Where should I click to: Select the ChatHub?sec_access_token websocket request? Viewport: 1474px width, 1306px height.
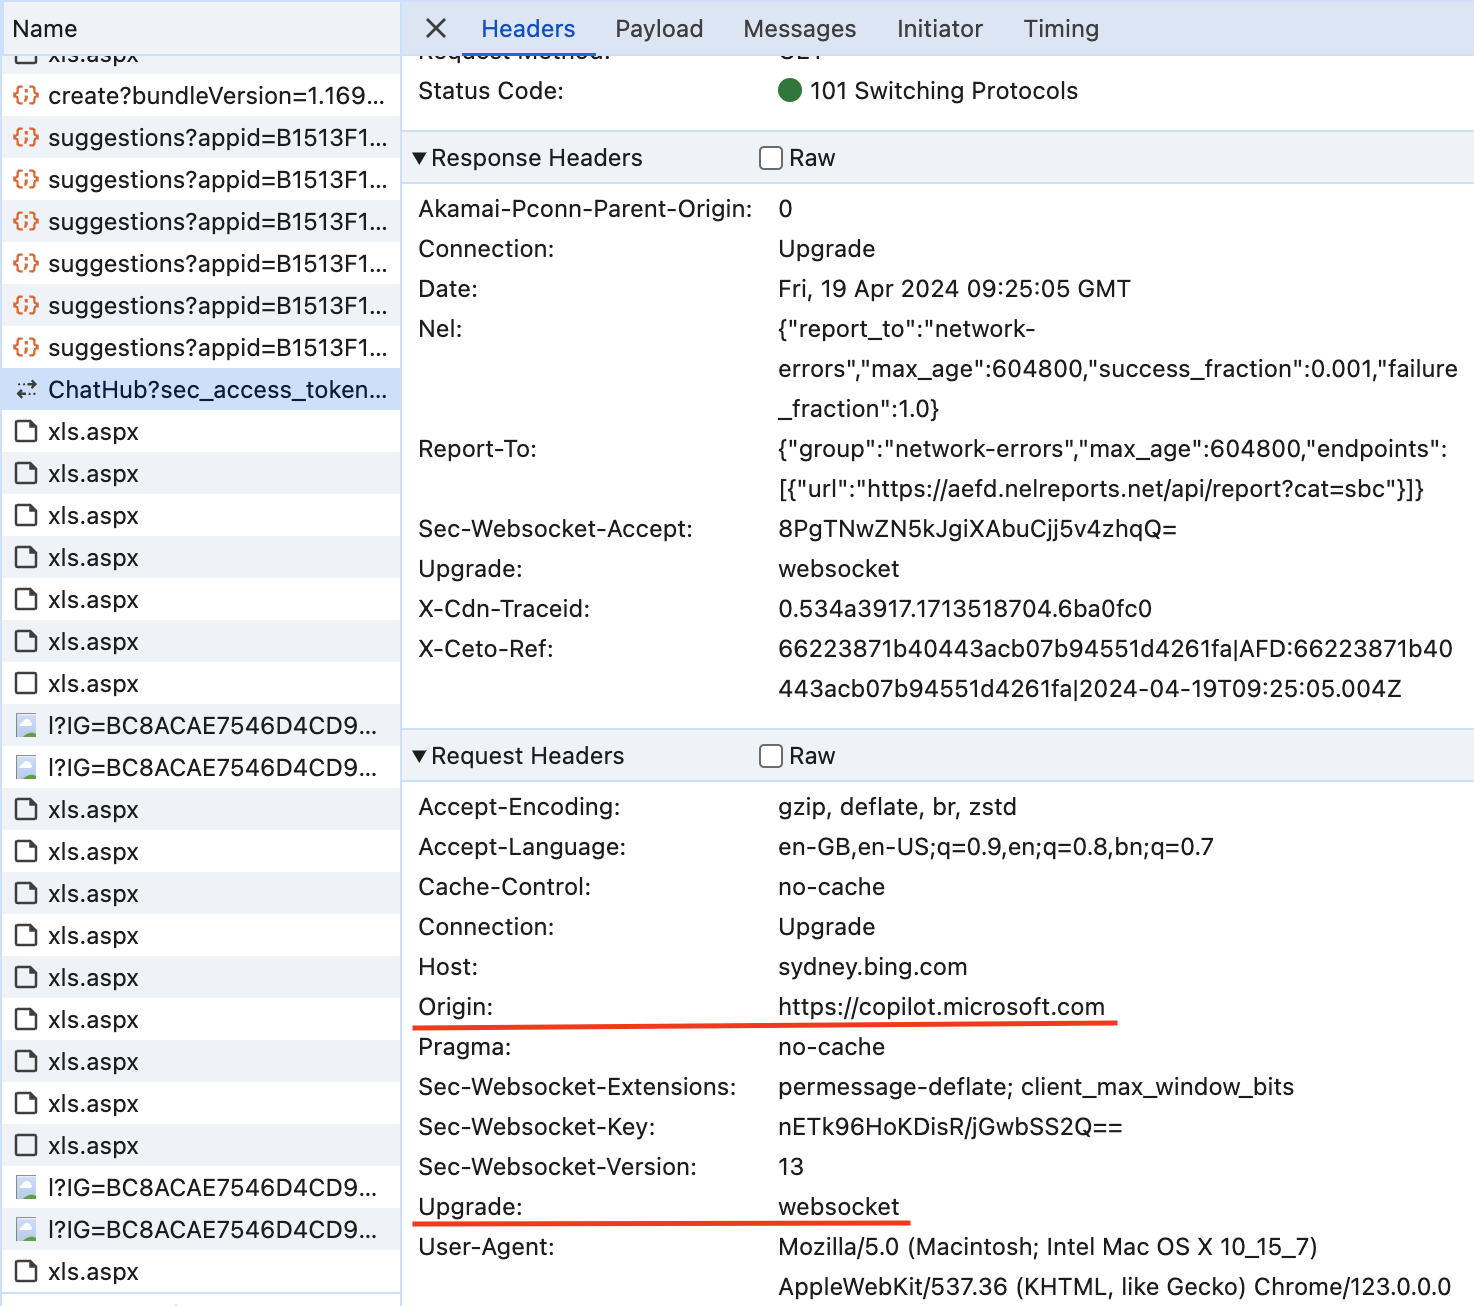(200, 390)
